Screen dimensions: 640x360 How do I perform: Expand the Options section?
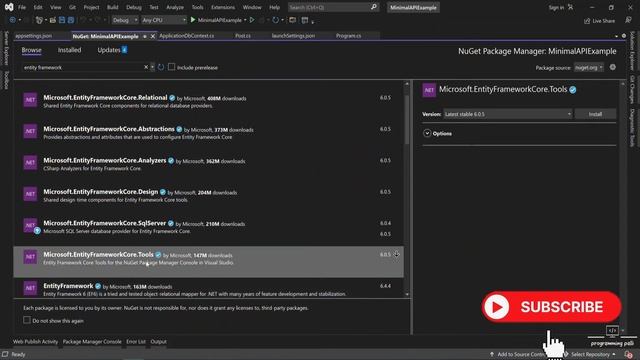coord(427,133)
